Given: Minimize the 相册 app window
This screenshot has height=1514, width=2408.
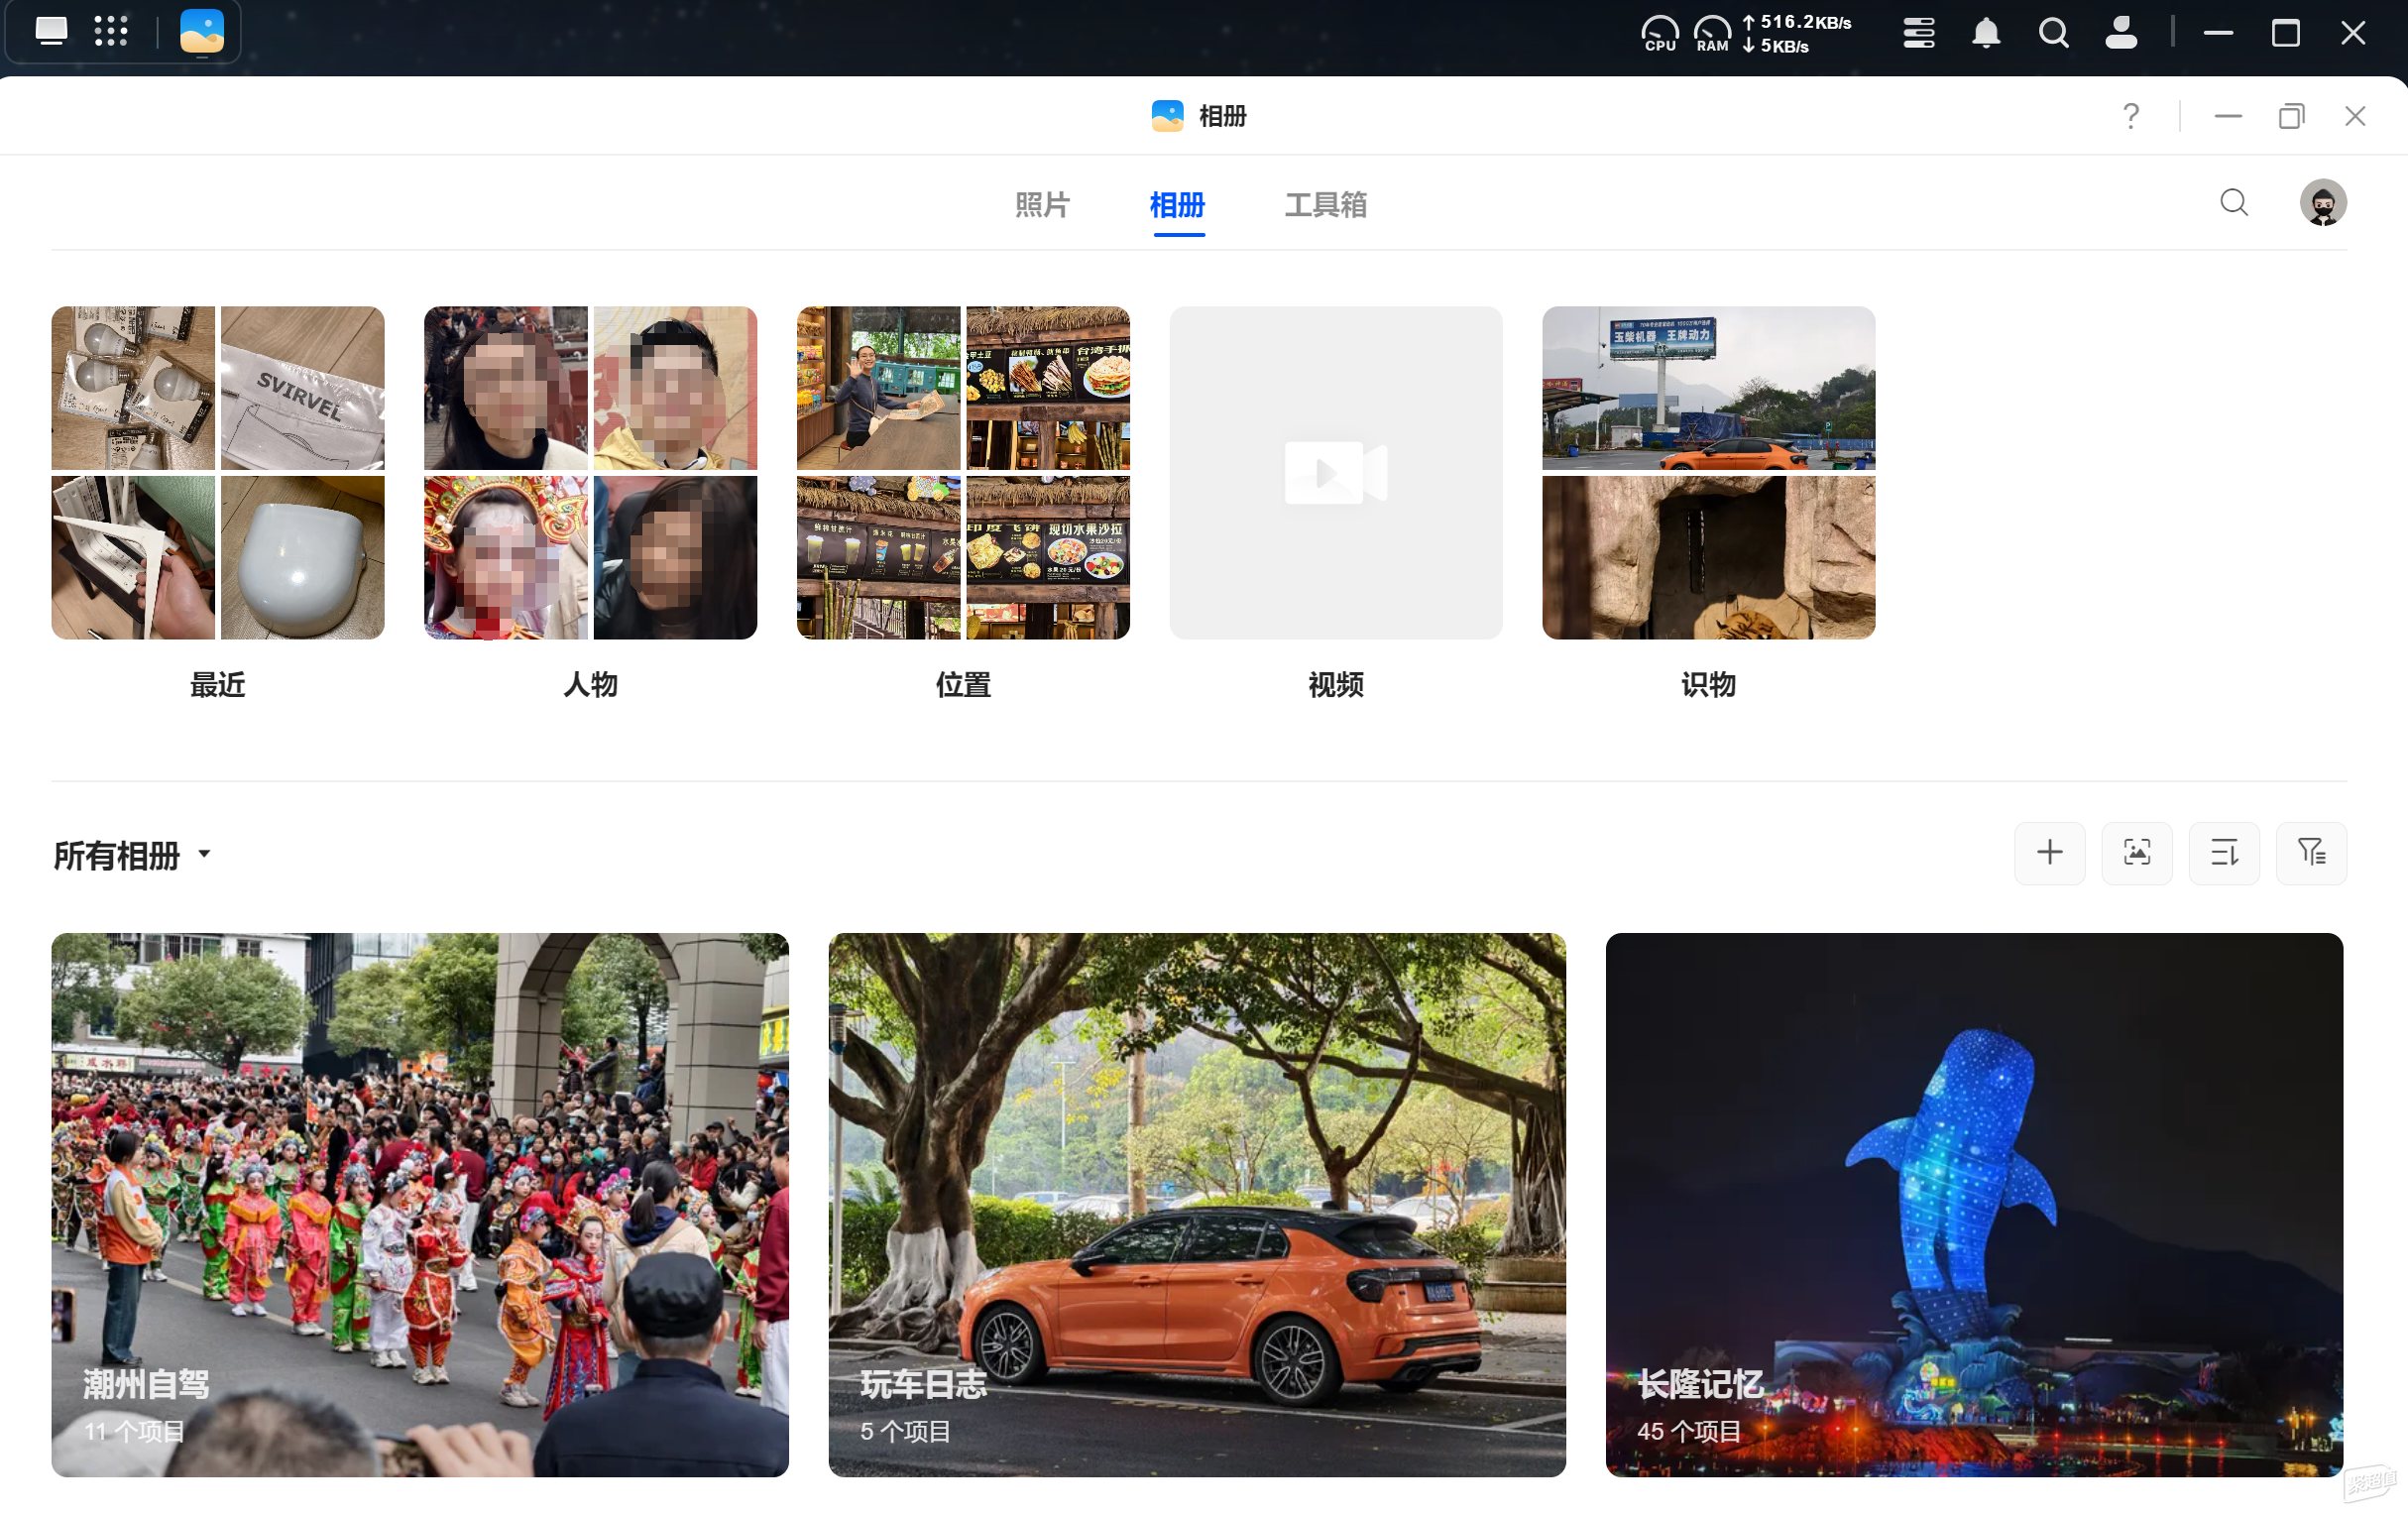Looking at the screenshot, I should pos(2227,116).
